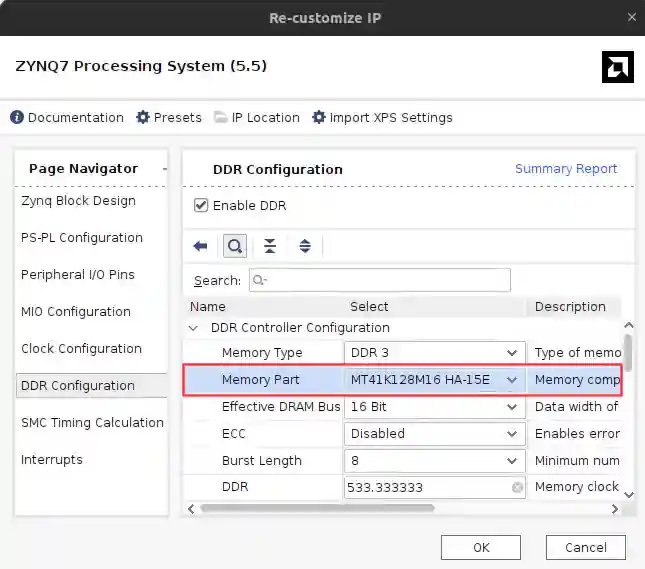Image resolution: width=645 pixels, height=569 pixels.
Task: Go to PS-PL Configuration page
Action: pyautogui.click(x=82, y=237)
